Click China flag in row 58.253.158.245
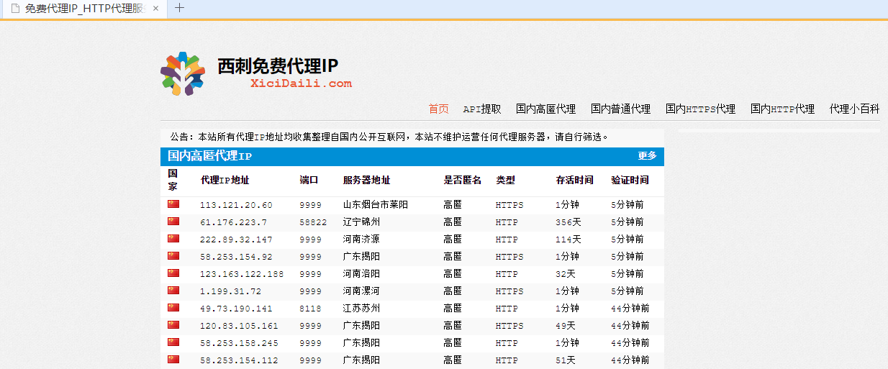 tap(173, 342)
